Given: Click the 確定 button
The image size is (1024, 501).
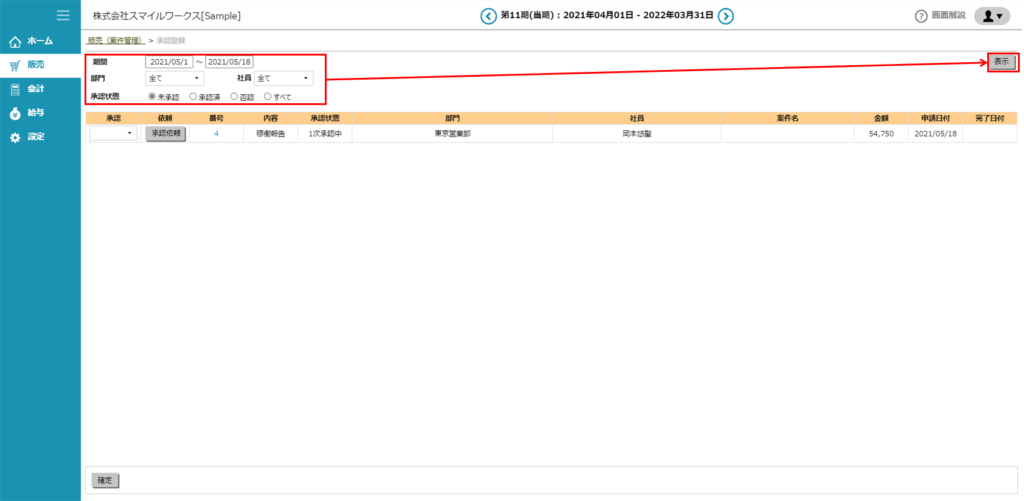Looking at the screenshot, I should [105, 480].
